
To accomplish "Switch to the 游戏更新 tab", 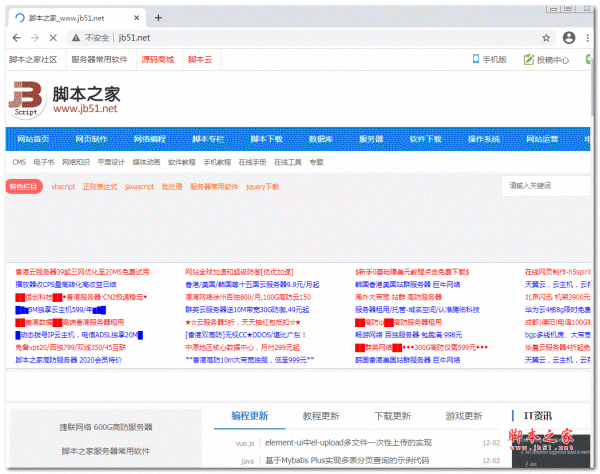I will [464, 415].
